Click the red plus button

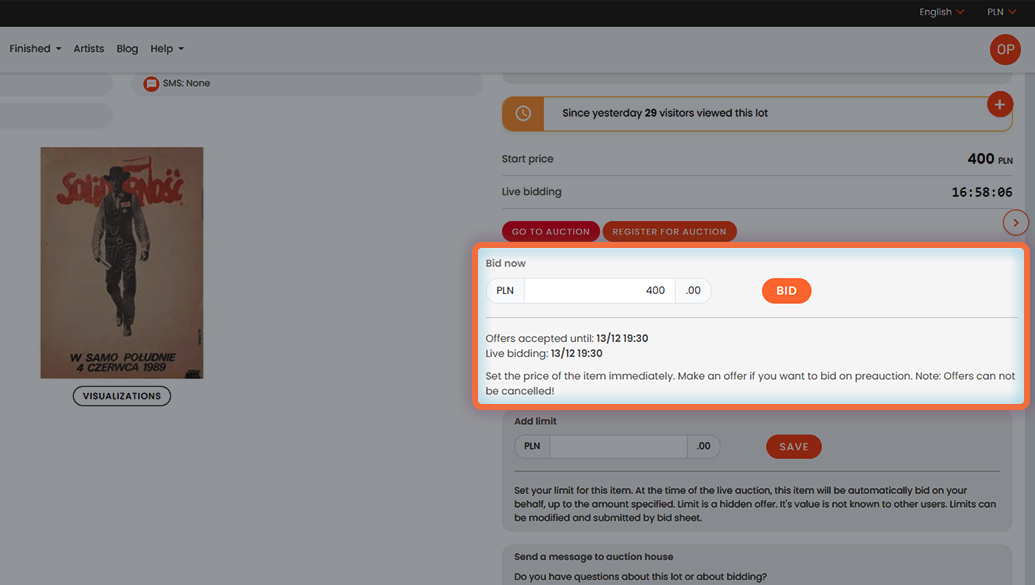[x=999, y=104]
